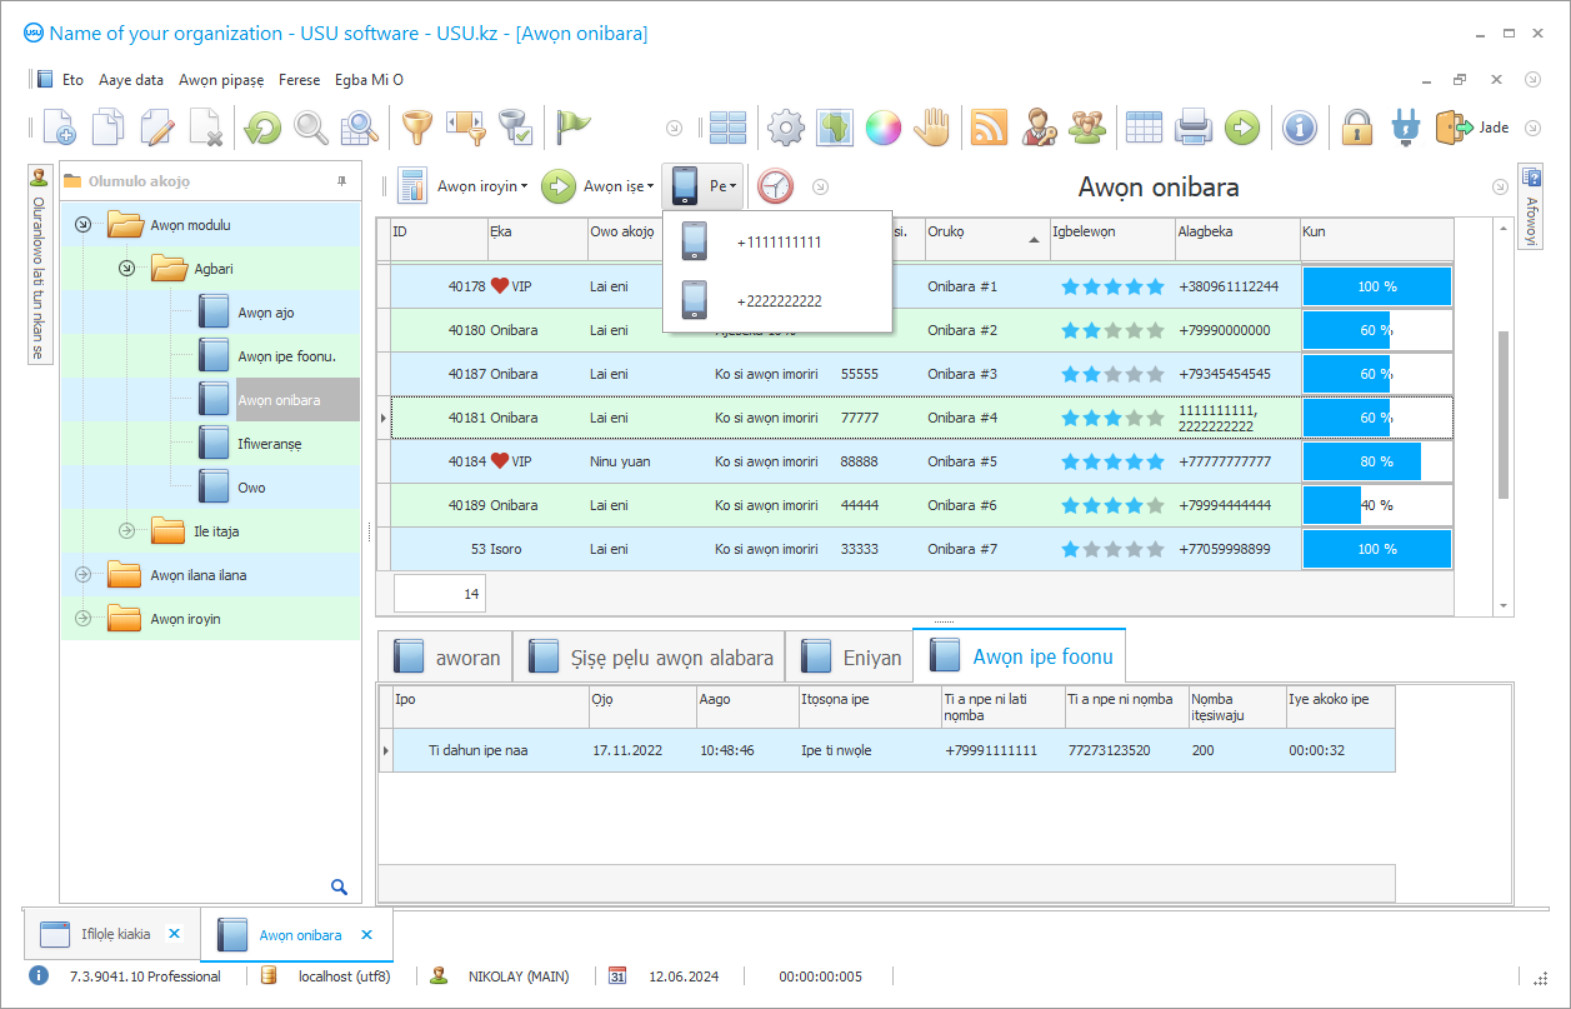Click the pin icon of Olumulo akojọ panel

pos(342,181)
